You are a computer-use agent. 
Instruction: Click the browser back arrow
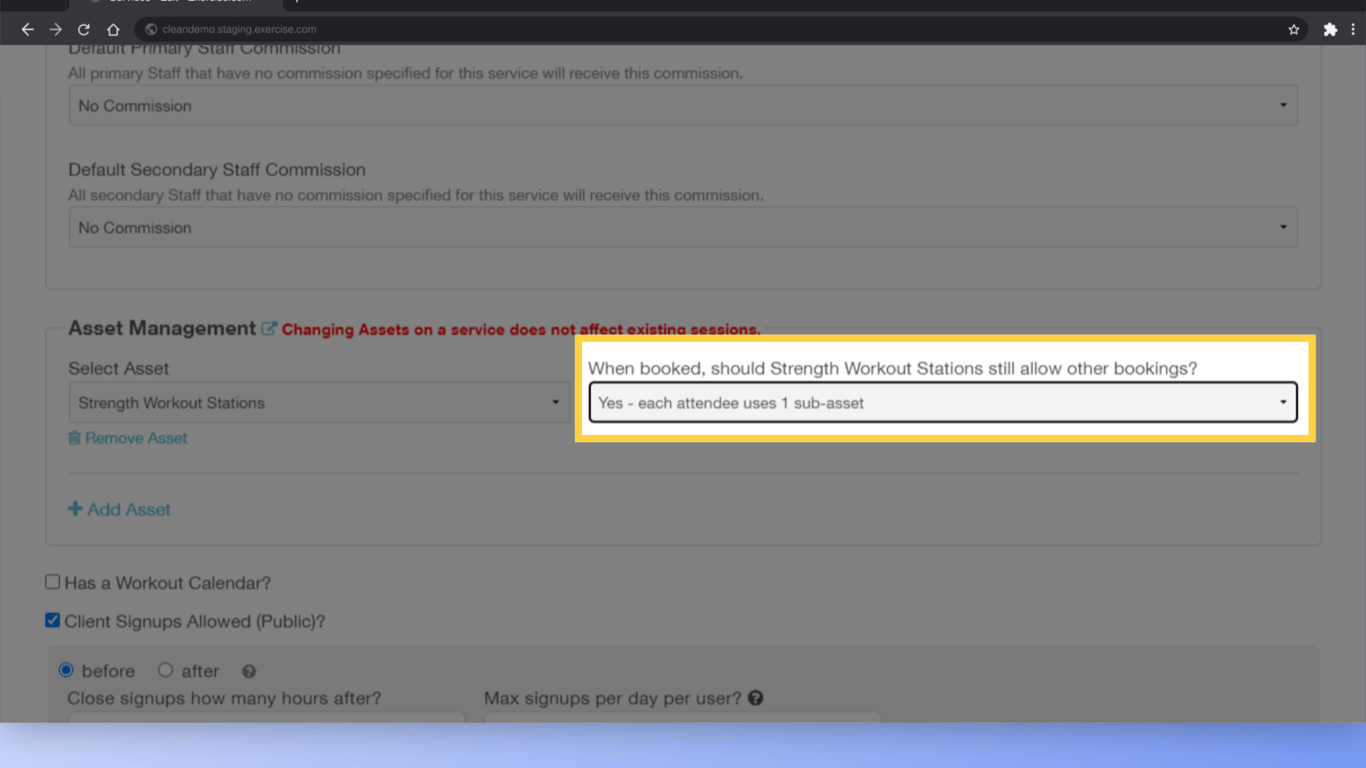[27, 28]
